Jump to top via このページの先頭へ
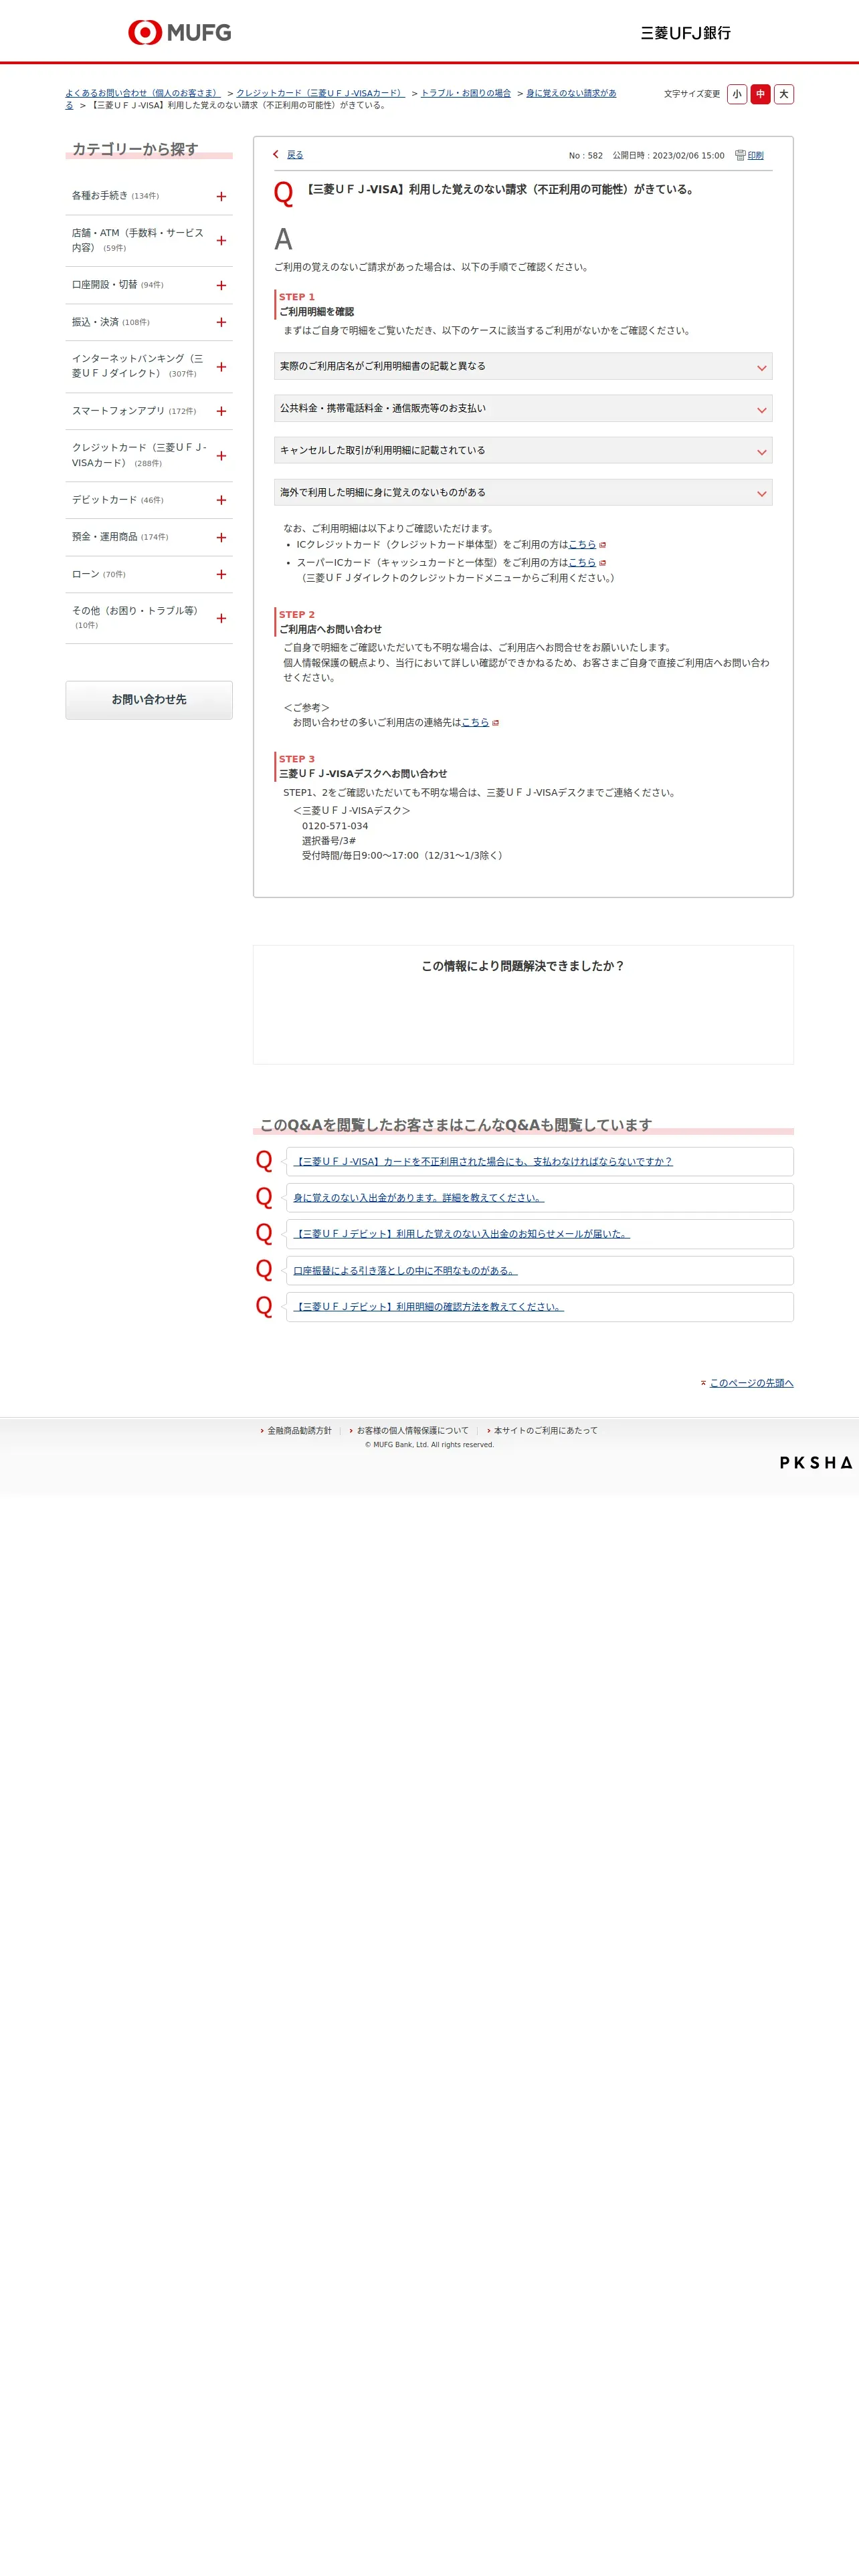Viewport: 859px width, 2576px height. (x=751, y=1383)
